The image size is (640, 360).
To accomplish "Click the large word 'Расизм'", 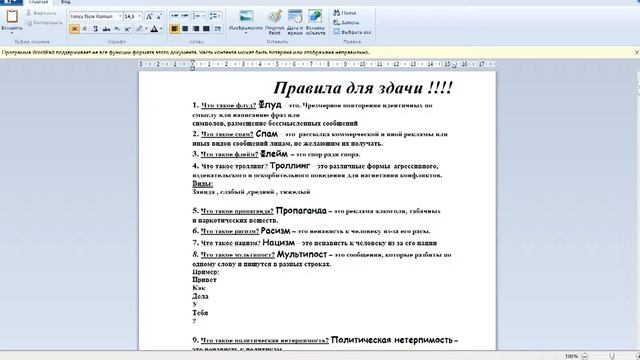I will click(276, 231).
